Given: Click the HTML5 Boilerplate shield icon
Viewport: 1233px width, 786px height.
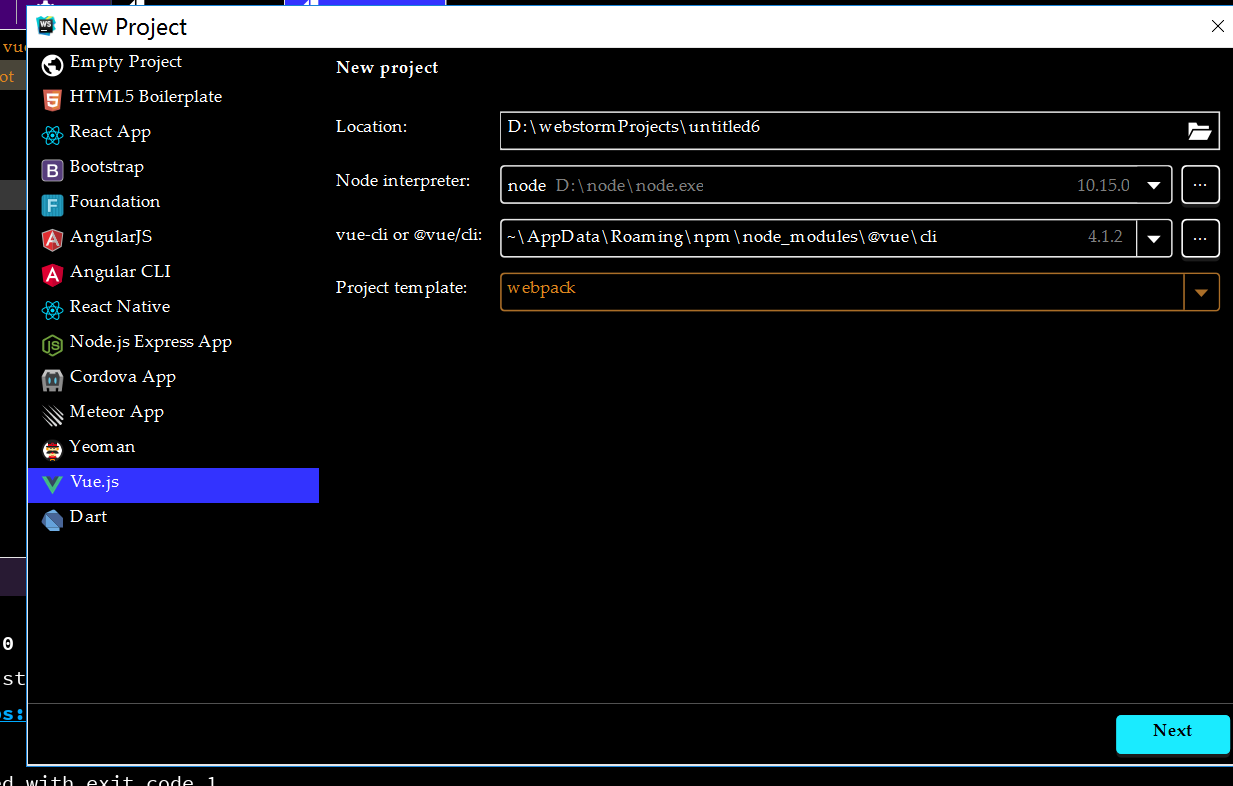Looking at the screenshot, I should click(53, 100).
